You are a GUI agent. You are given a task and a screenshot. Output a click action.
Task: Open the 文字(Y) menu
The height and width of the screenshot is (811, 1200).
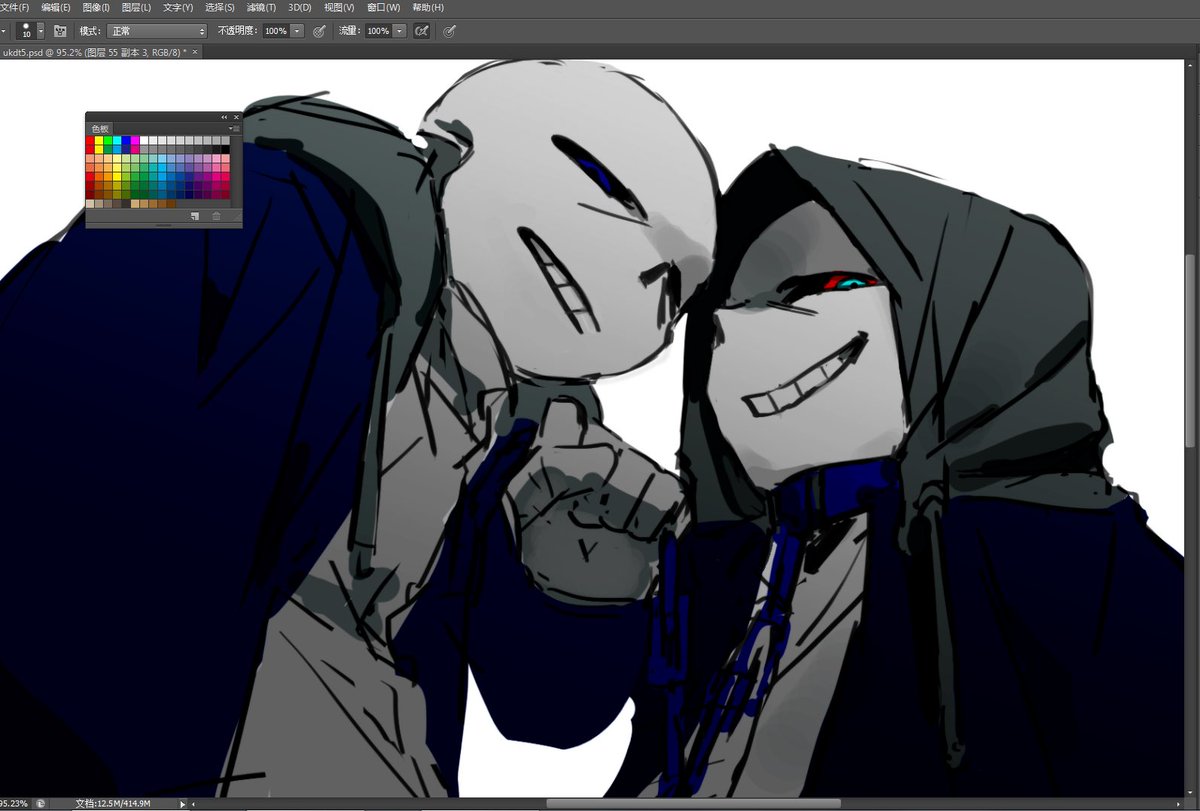click(x=178, y=7)
